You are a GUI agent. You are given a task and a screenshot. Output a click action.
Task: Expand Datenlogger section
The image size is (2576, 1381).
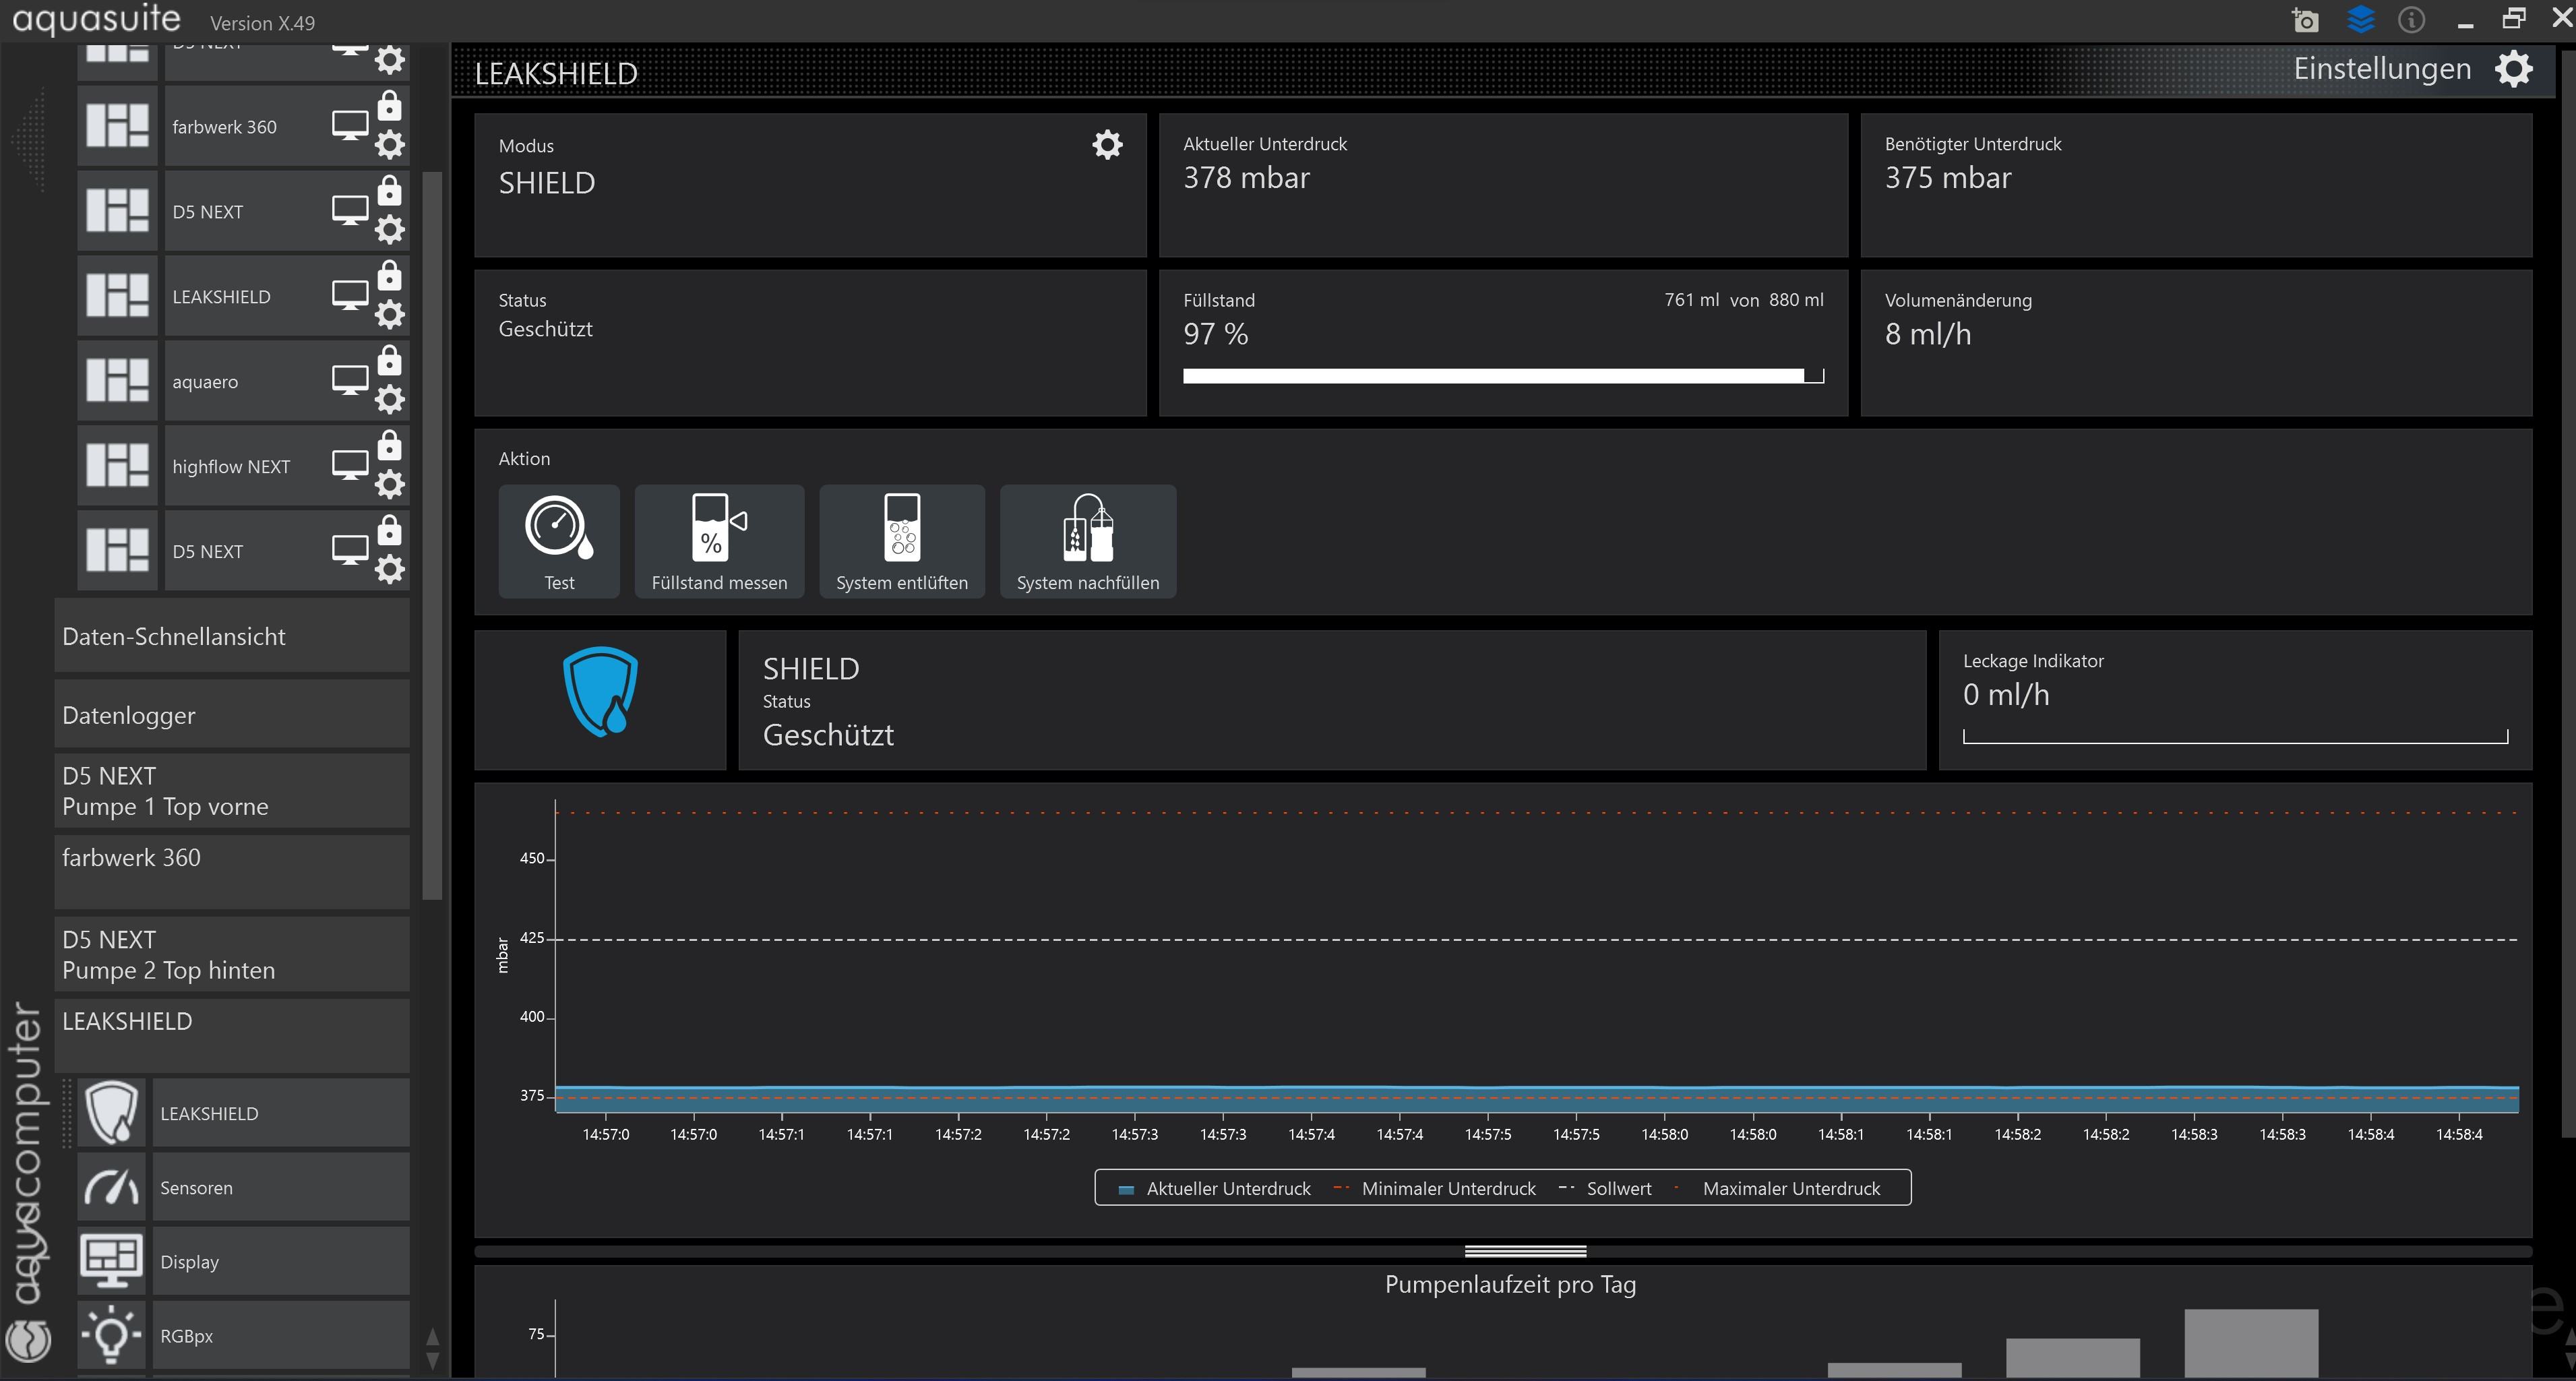click(232, 715)
